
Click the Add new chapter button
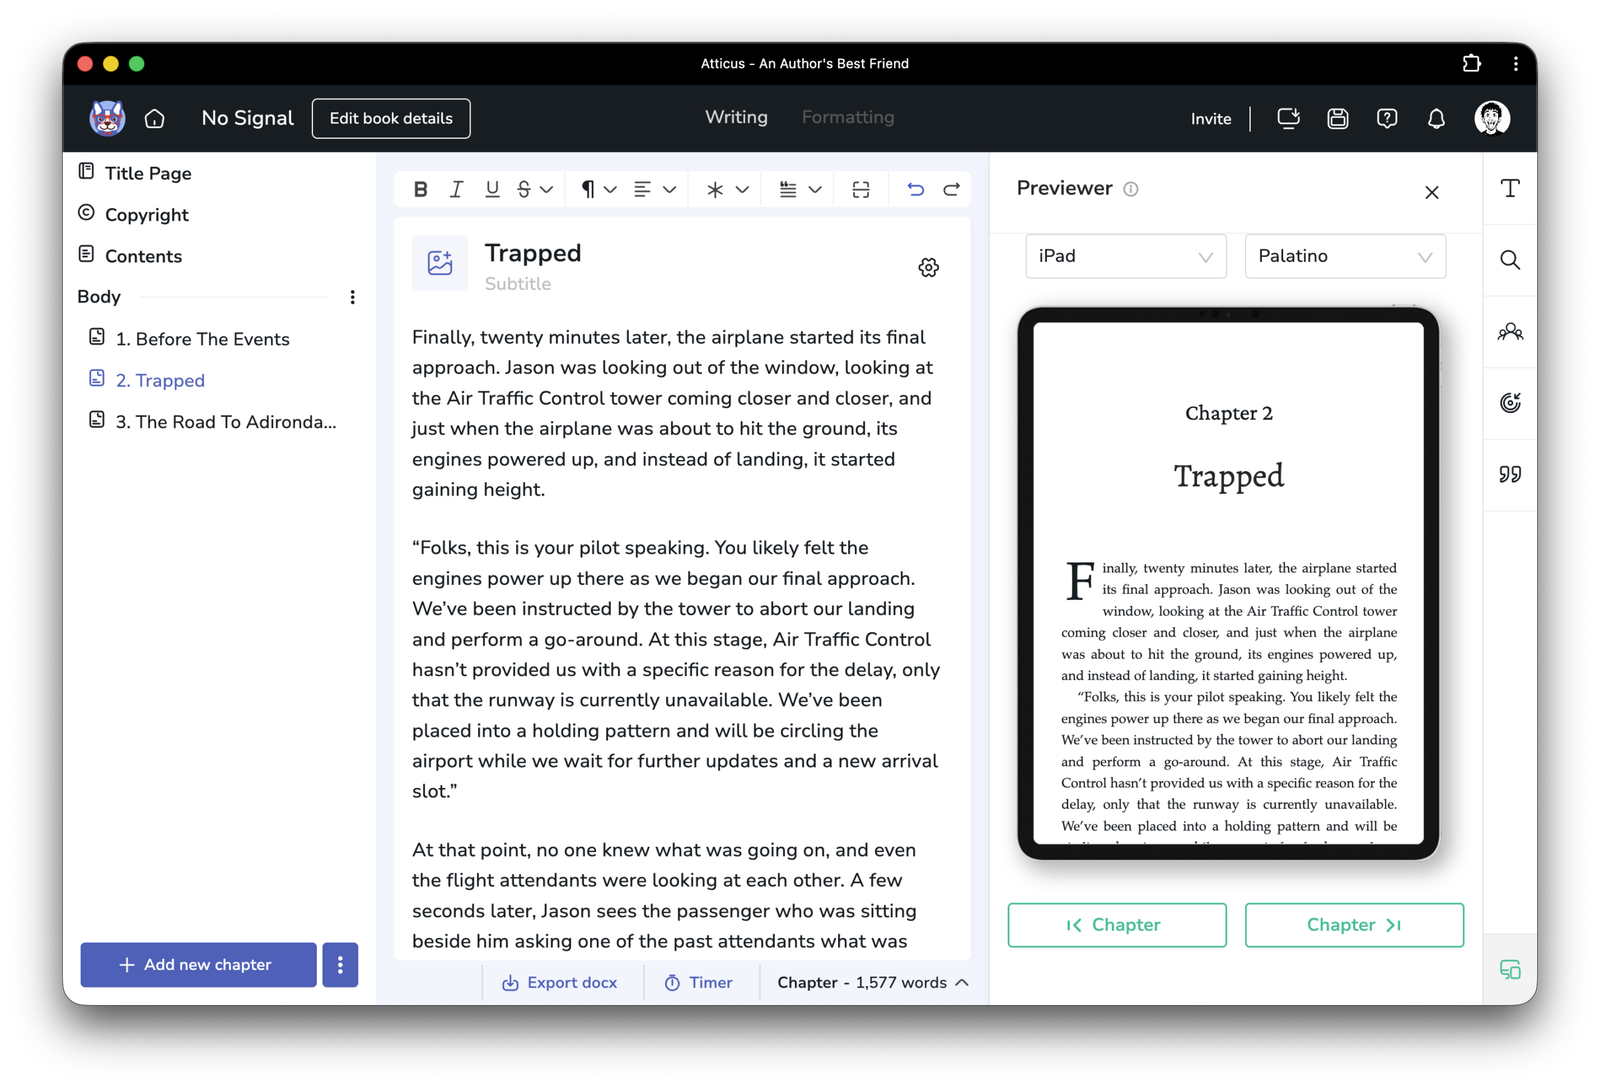(198, 965)
